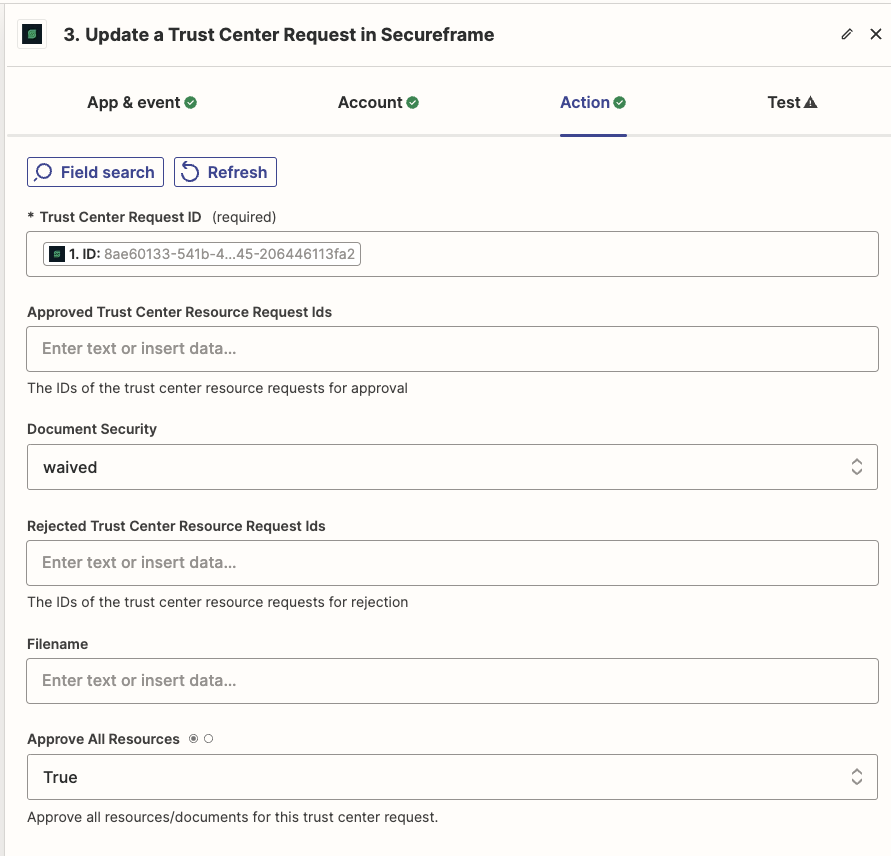Click the Document Security up-down chevron arrows
This screenshot has width=891, height=856.
[857, 467]
